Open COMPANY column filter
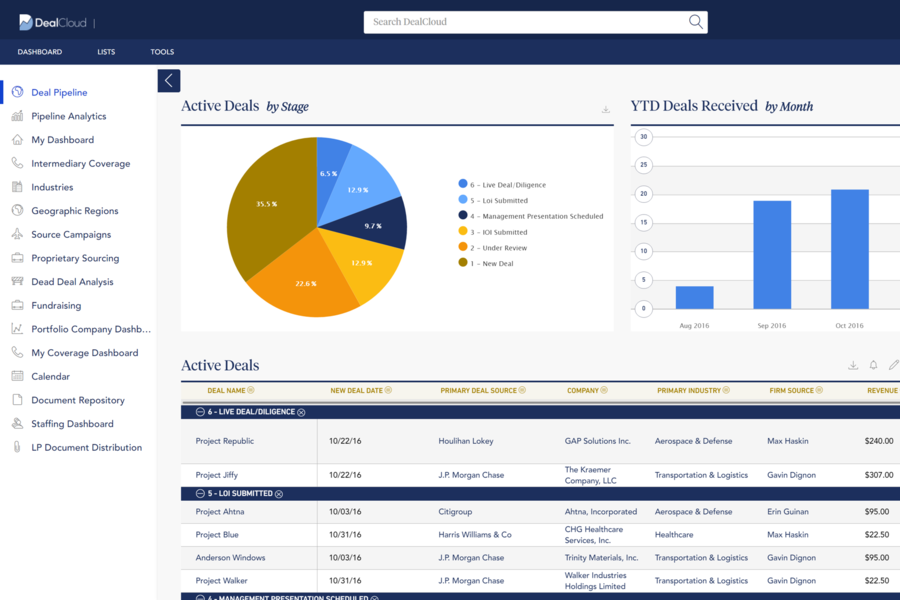Screen dimensions: 900x600 point(604,390)
